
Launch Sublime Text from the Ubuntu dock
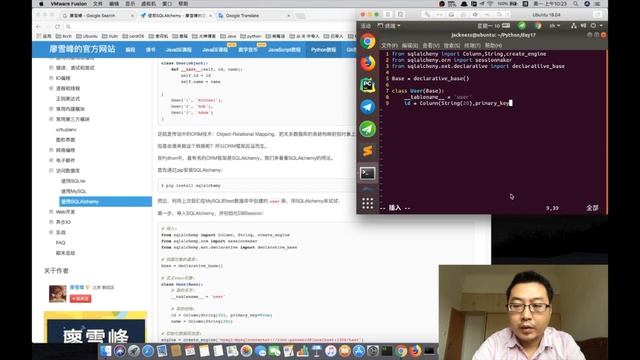pos(367,151)
